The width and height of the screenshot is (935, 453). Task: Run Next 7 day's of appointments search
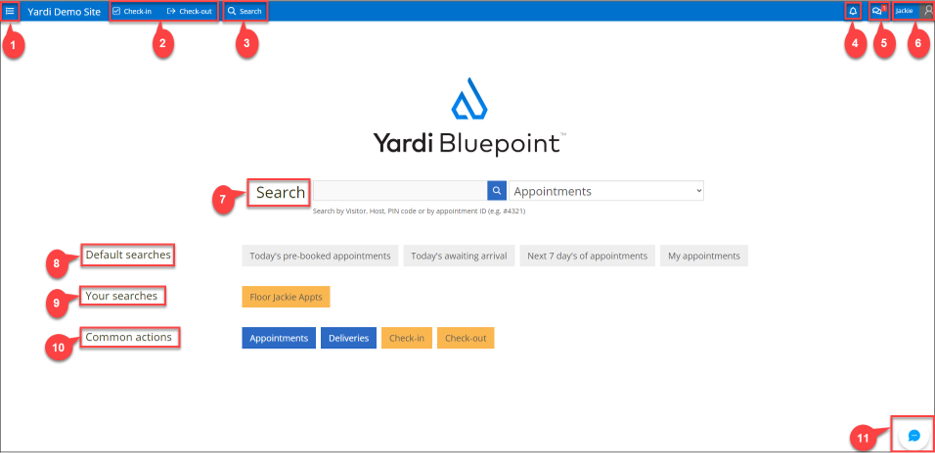coord(587,255)
